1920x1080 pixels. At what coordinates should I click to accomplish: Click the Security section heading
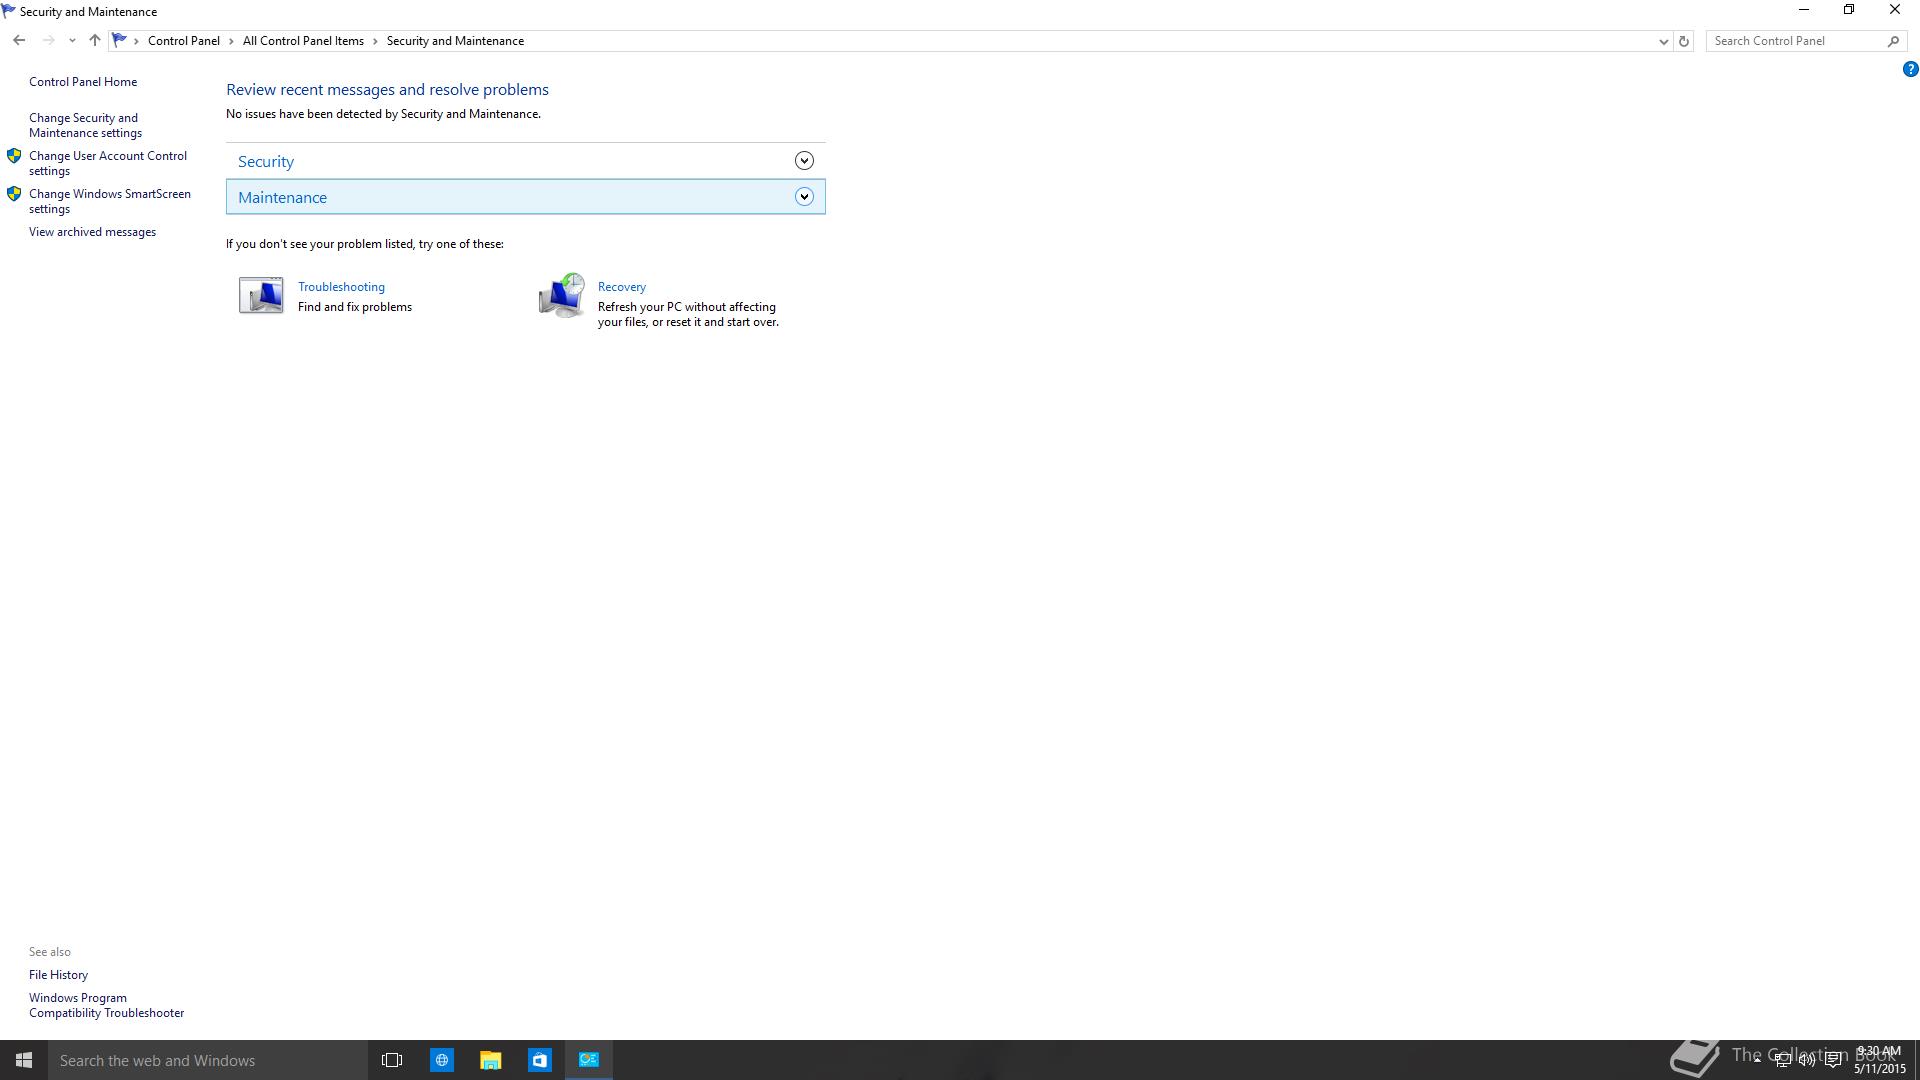click(266, 161)
